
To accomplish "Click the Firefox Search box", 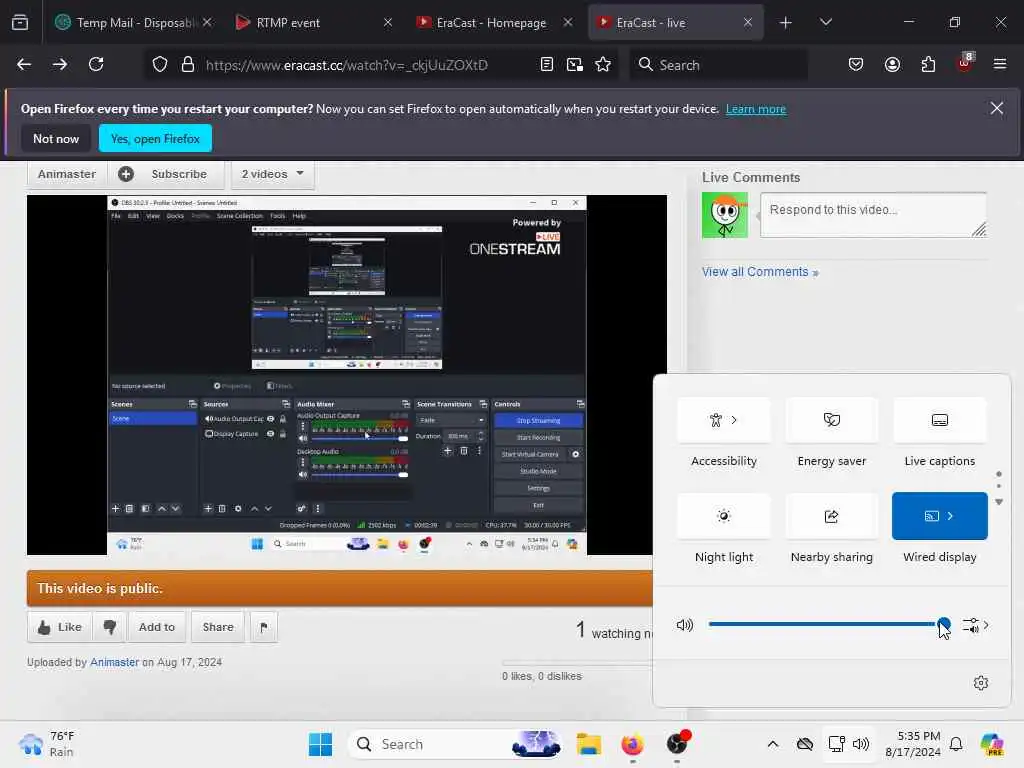I will [718, 65].
